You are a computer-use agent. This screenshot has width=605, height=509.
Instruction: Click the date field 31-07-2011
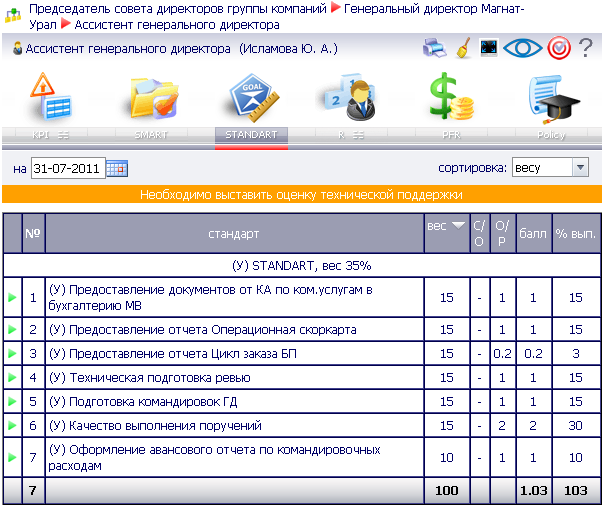pyautogui.click(x=68, y=168)
